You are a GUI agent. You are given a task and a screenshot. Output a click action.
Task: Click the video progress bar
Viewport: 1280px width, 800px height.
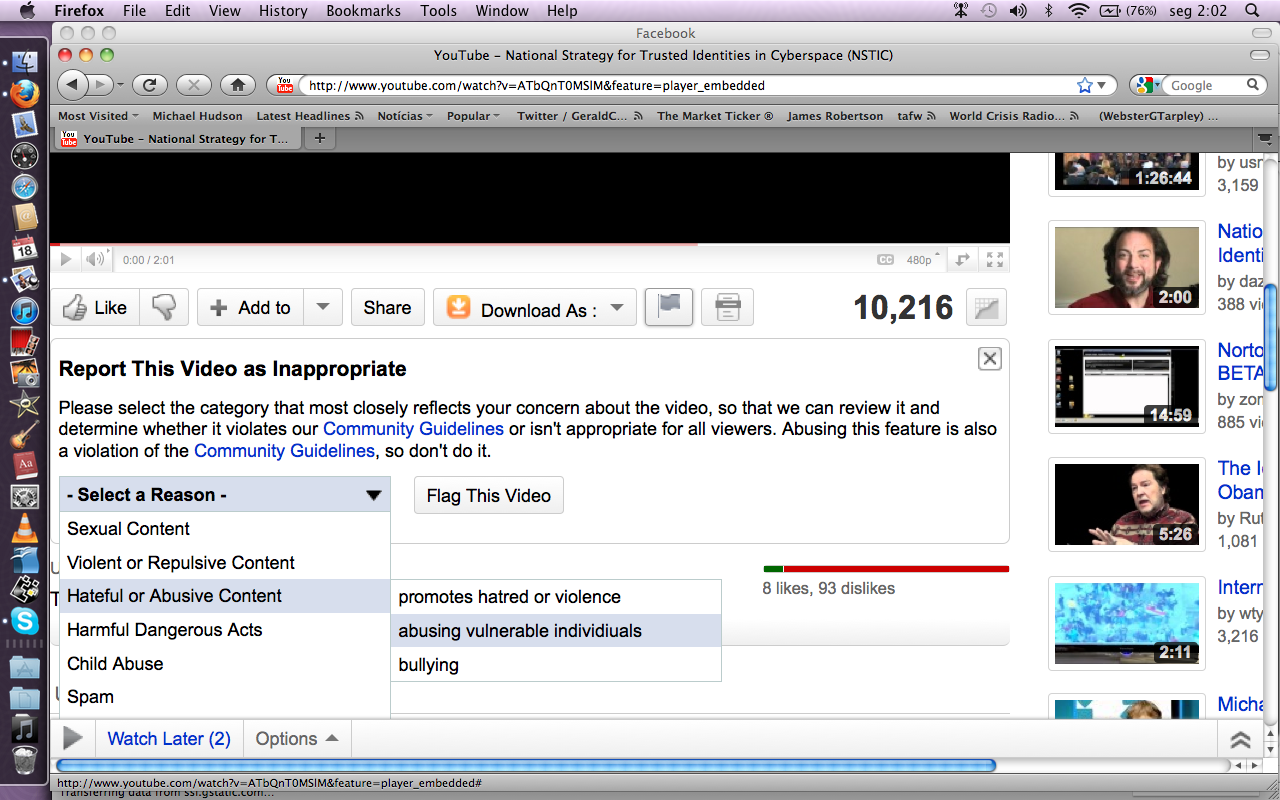(530, 244)
